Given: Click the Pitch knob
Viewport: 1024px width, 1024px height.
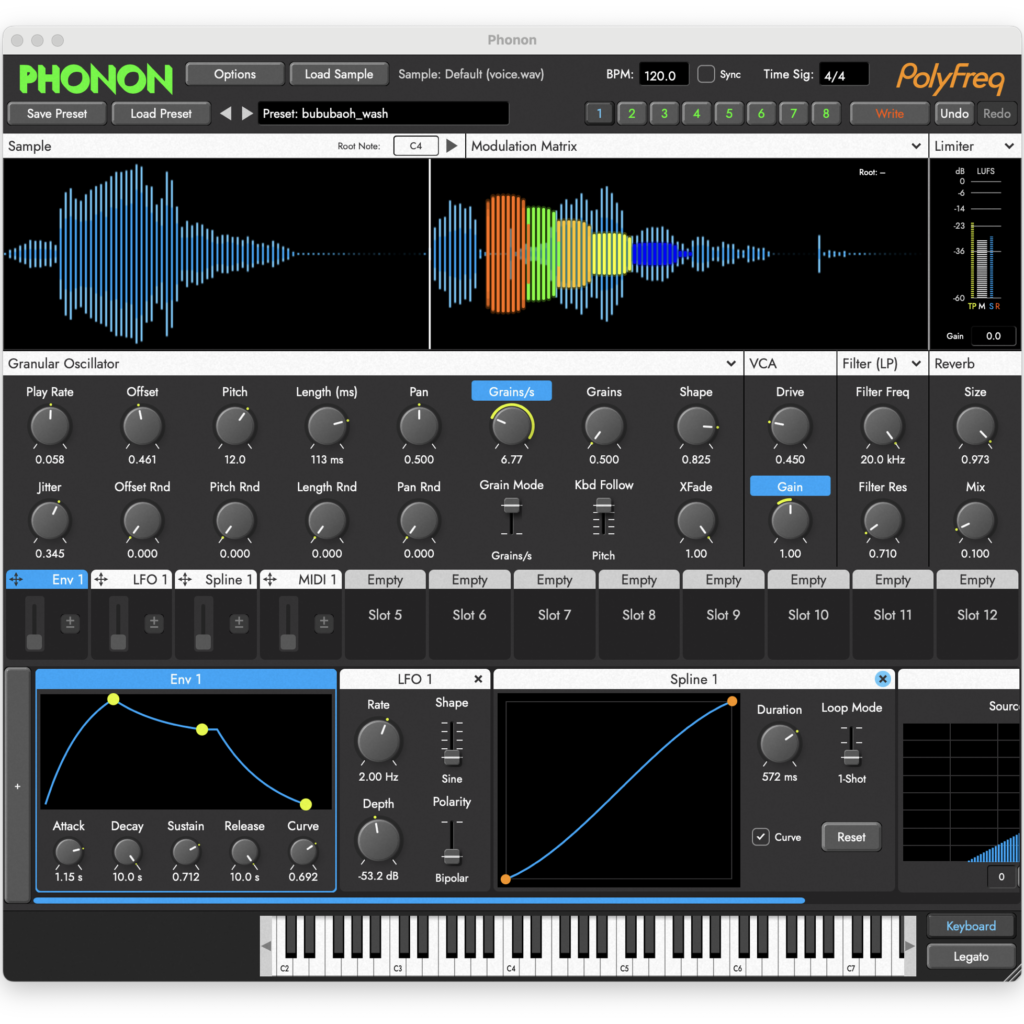Looking at the screenshot, I should tap(234, 426).
